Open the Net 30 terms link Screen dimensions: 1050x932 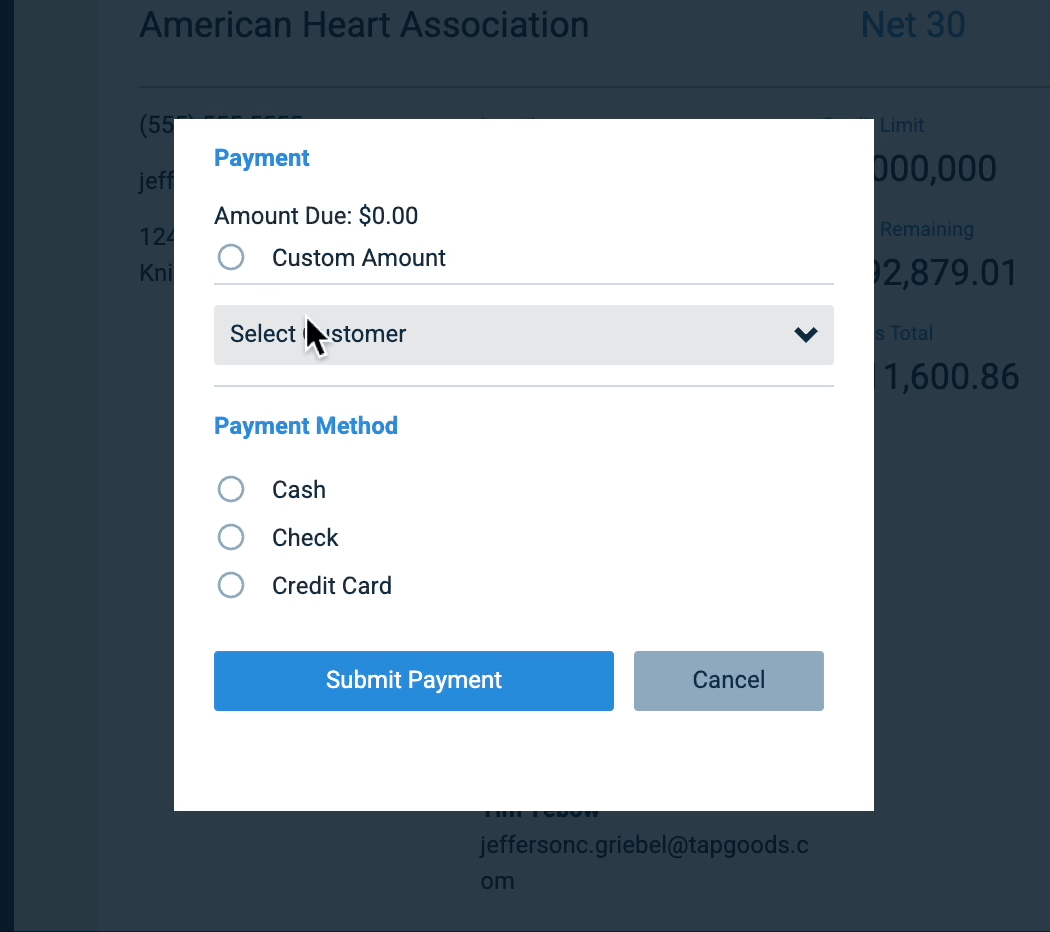[x=912, y=25]
